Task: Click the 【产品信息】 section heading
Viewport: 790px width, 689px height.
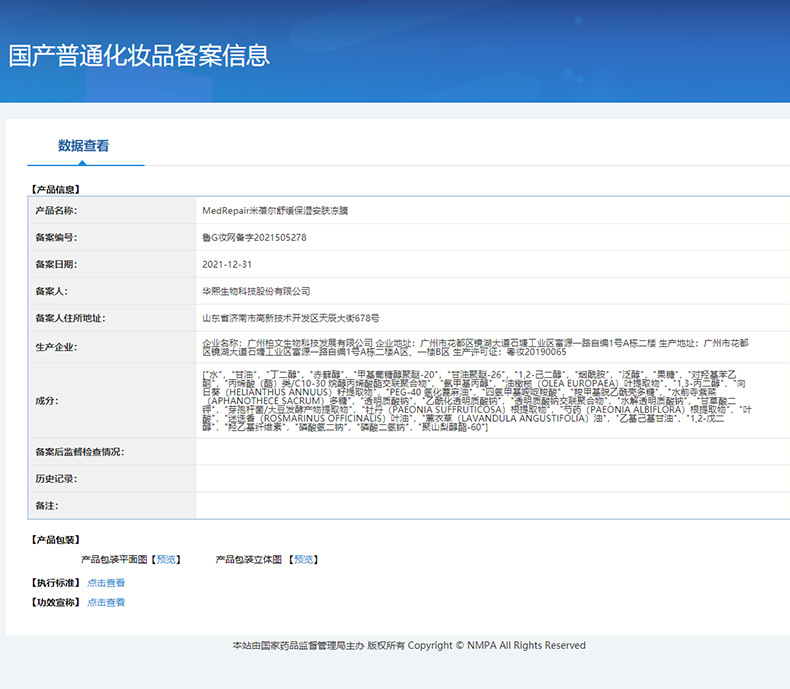Action: pos(55,189)
